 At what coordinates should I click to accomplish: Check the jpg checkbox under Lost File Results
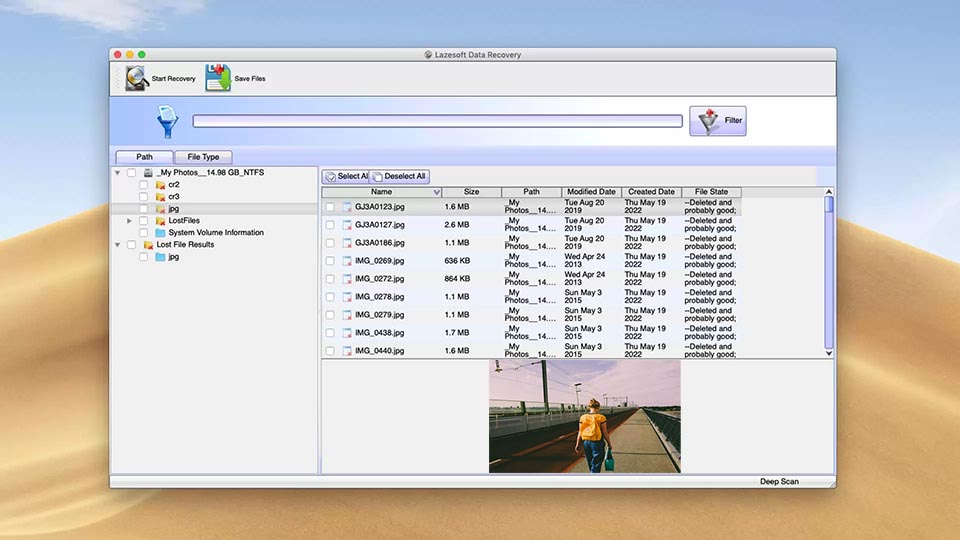click(143, 257)
